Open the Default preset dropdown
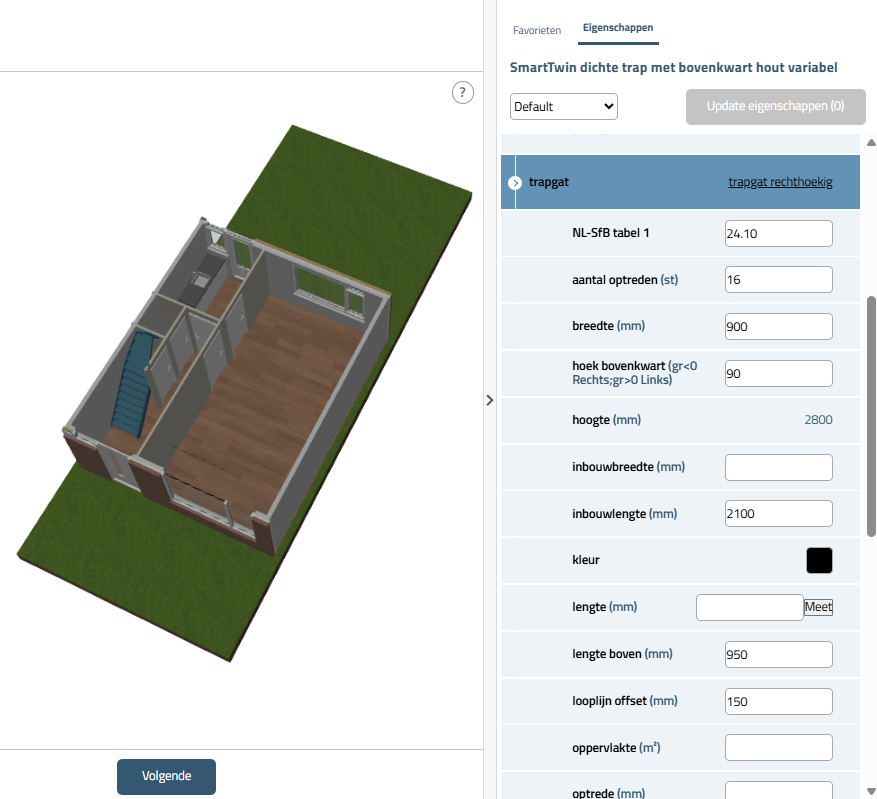 click(563, 106)
